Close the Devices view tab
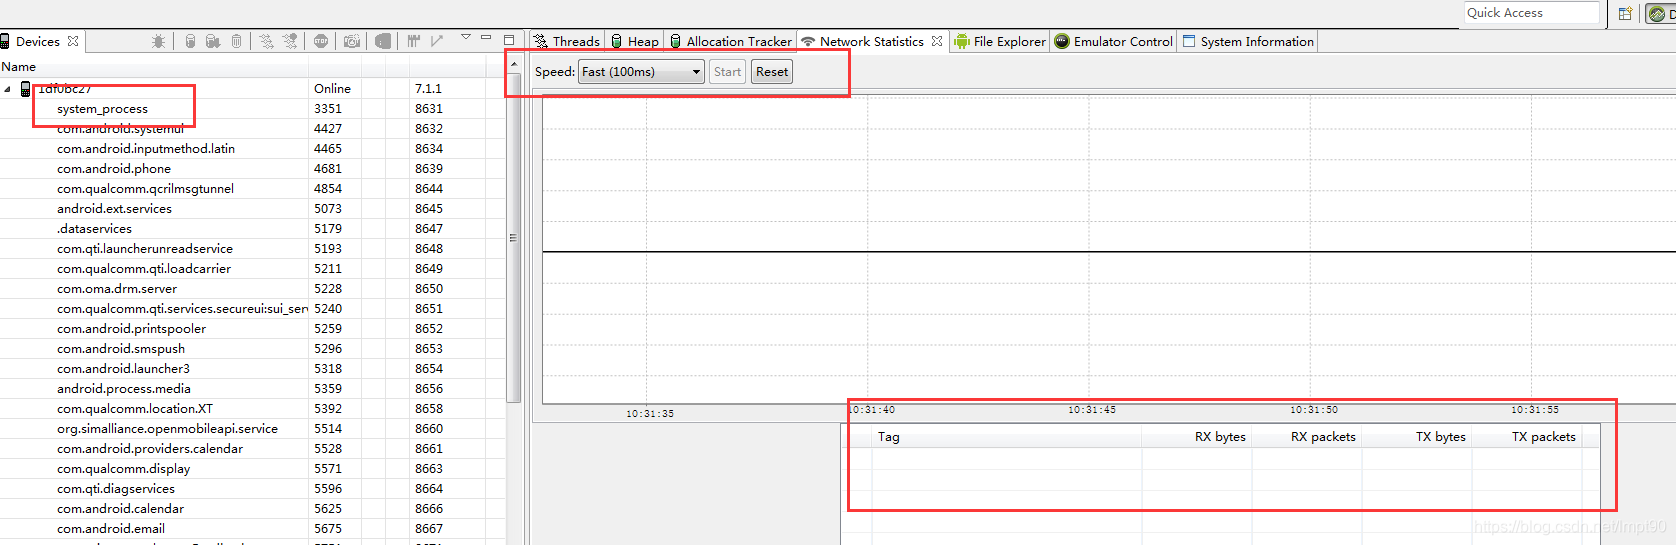Viewport: 1676px width, 545px height. (73, 41)
